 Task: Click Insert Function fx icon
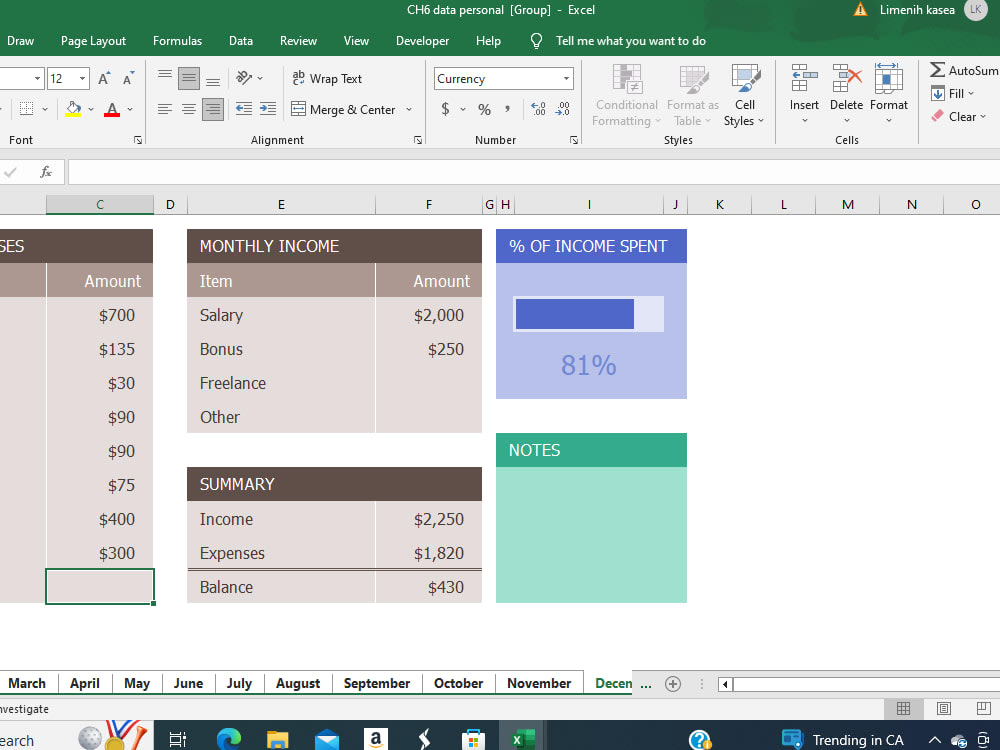pyautogui.click(x=45, y=172)
